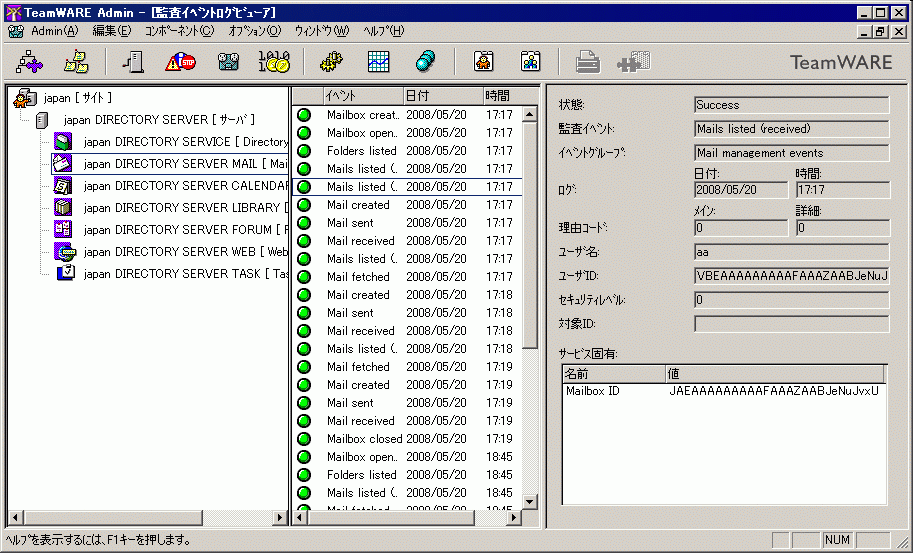
Task: Click the printer toolbar icon
Action: point(588,62)
